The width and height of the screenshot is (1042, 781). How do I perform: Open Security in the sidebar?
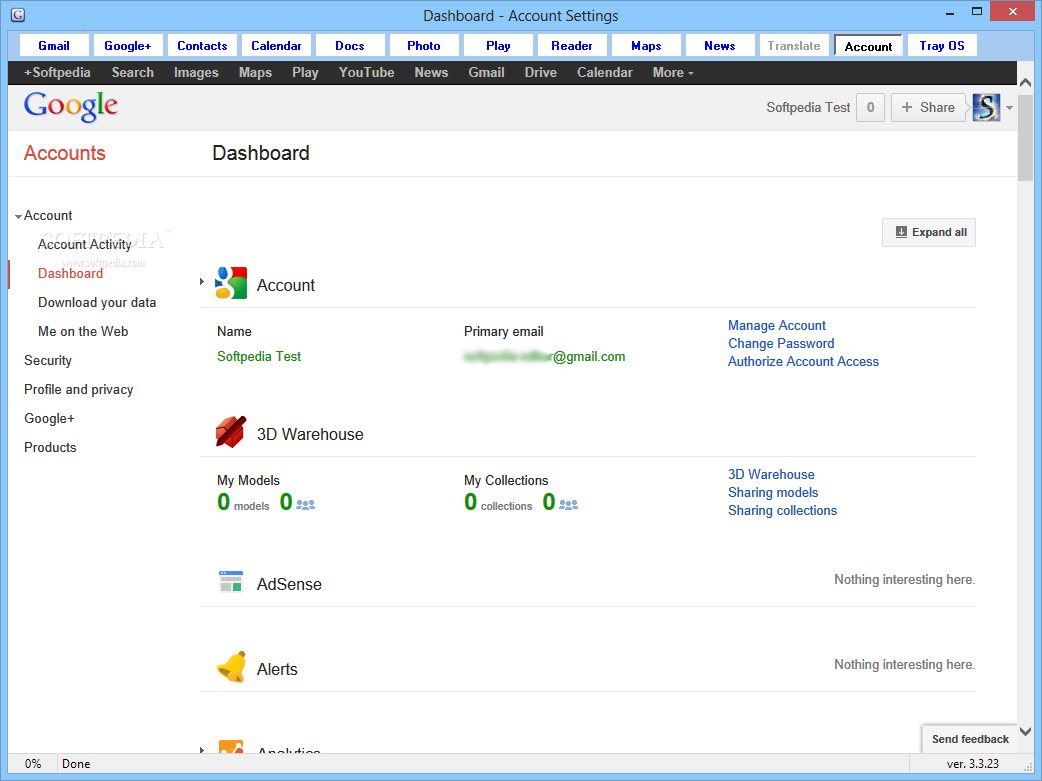(48, 360)
